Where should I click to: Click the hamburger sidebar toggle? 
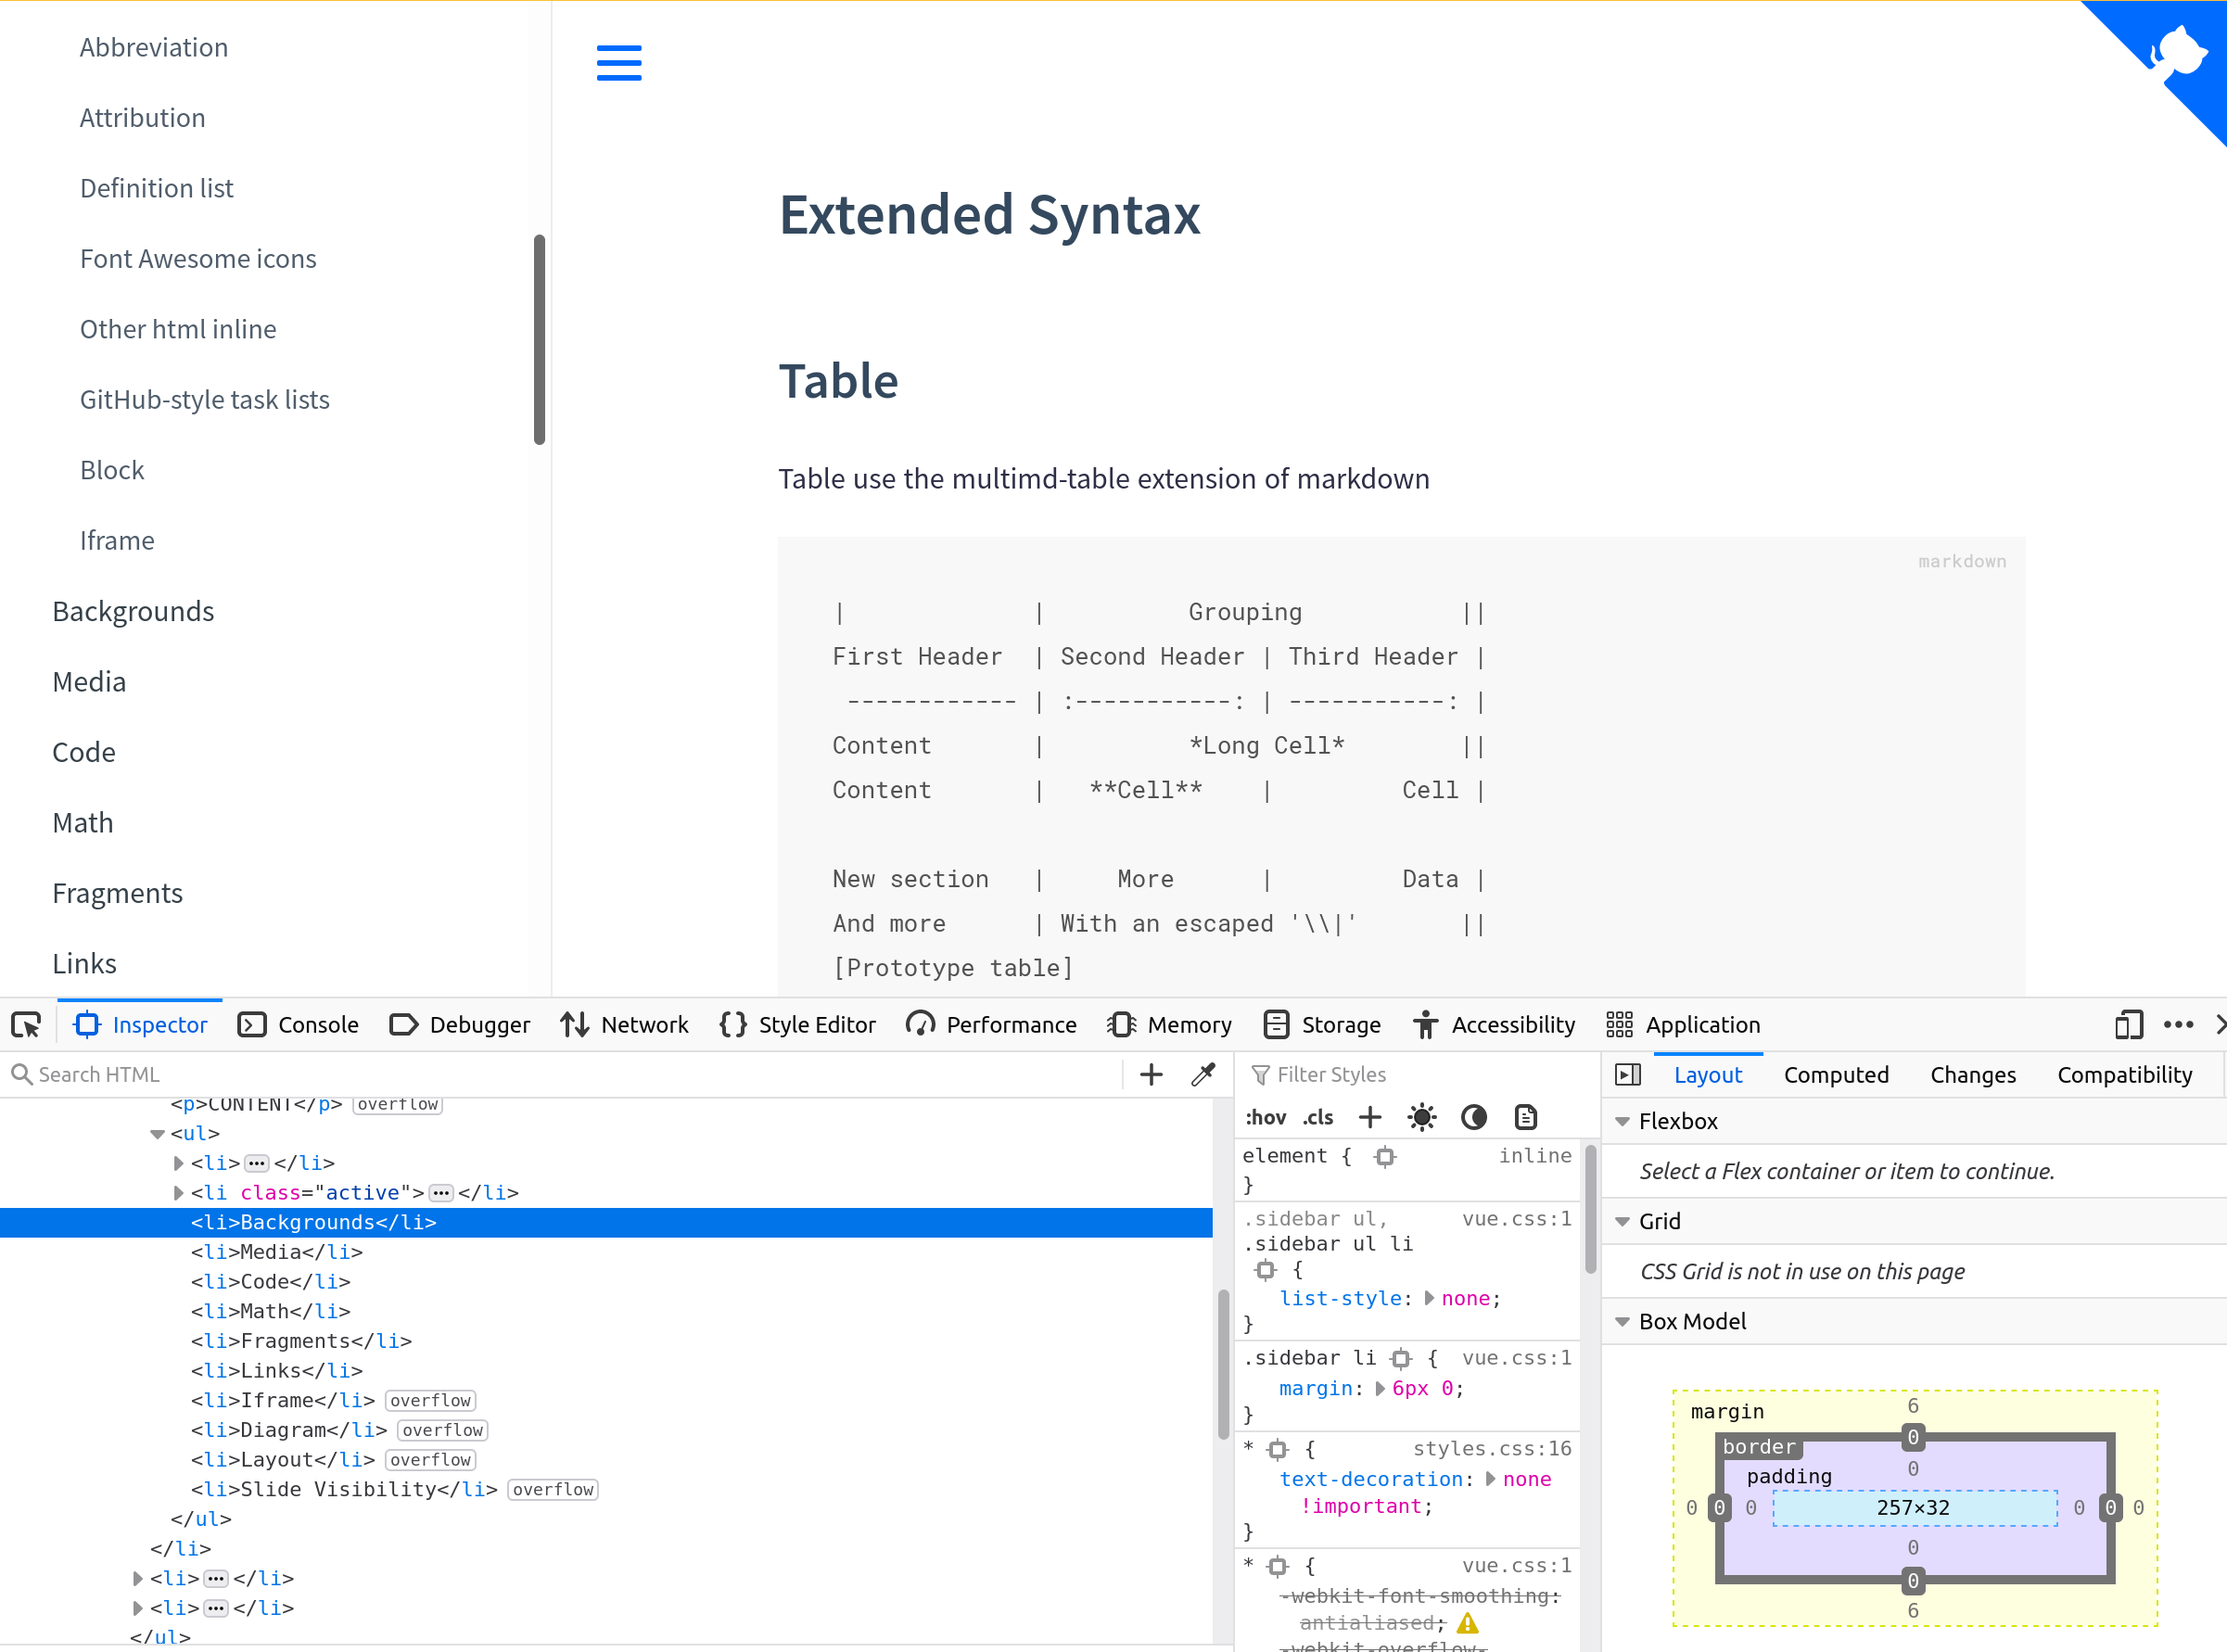(x=619, y=63)
